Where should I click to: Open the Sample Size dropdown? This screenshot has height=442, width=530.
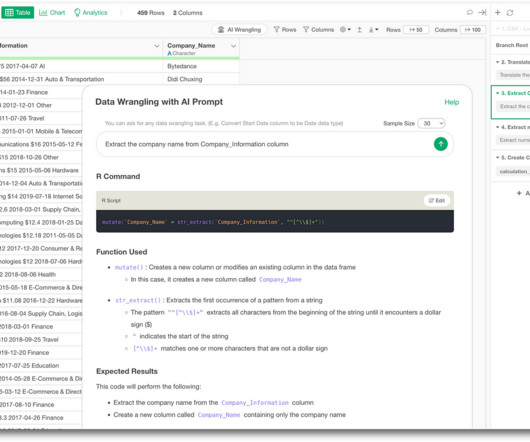[x=431, y=123]
